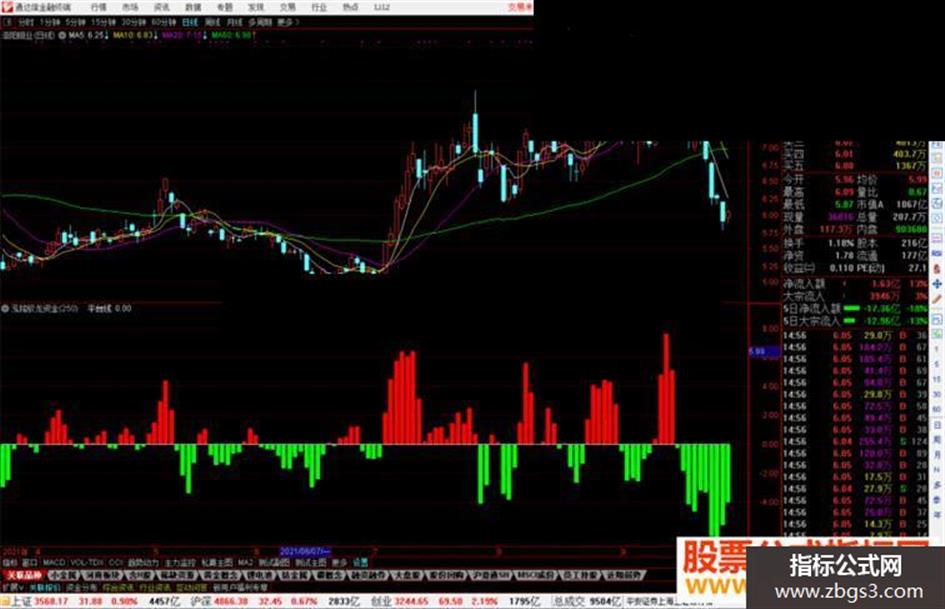The height and width of the screenshot is (609, 945).
Task: Click the 总成交 9584亿 status entry
Action: tap(588, 602)
